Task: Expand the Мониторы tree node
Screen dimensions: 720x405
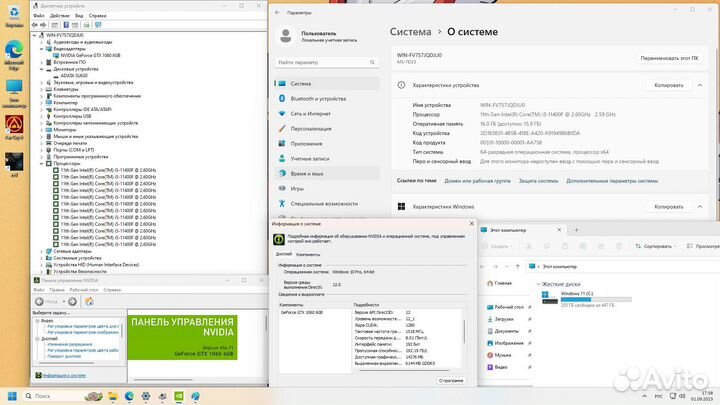Action: (x=41, y=129)
